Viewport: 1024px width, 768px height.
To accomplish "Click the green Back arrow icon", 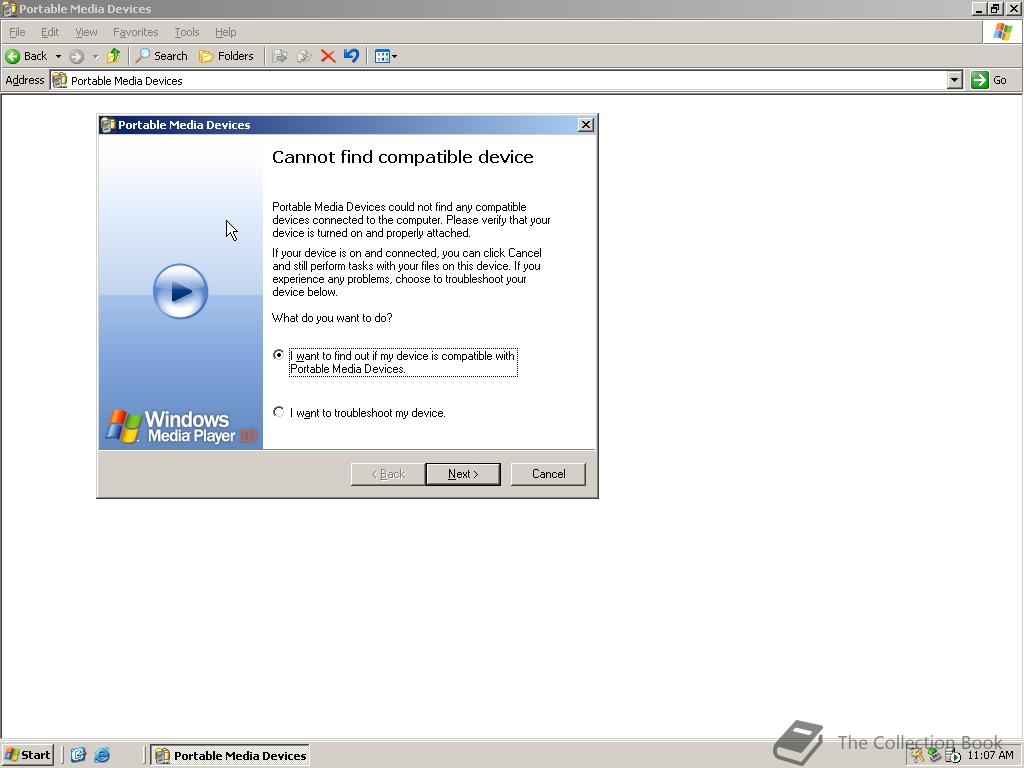I will 12,56.
